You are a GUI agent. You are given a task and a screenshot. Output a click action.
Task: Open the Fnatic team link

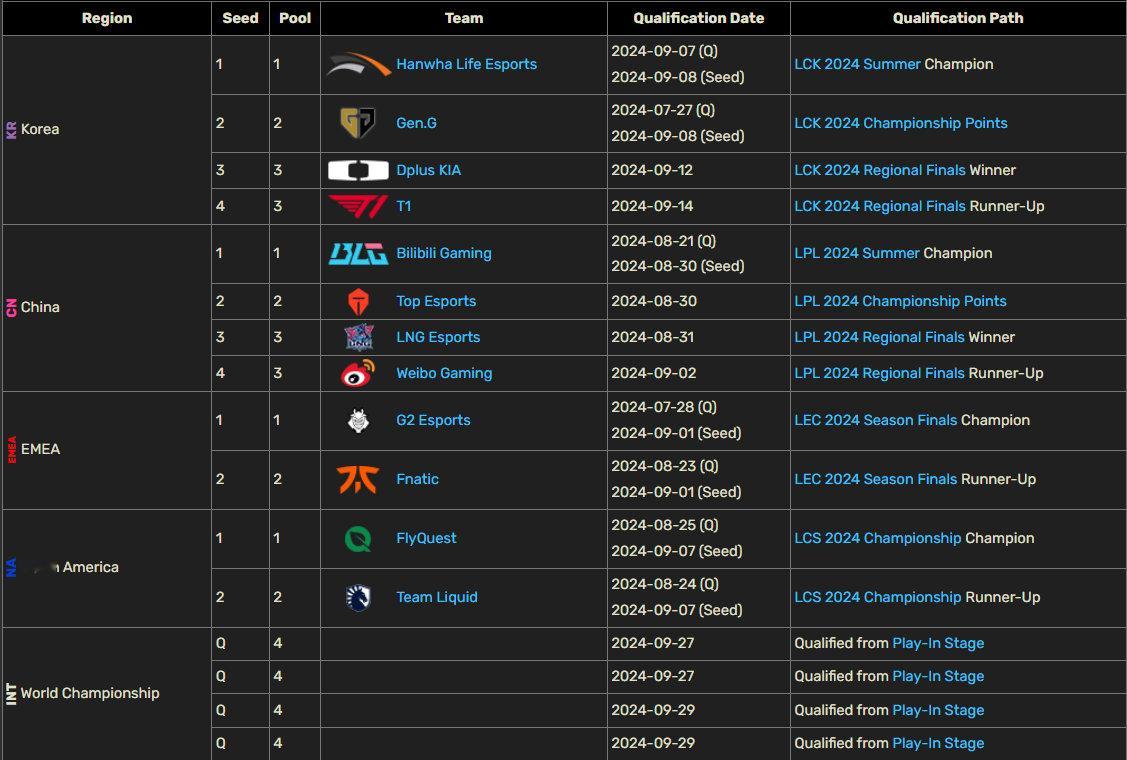(x=418, y=479)
